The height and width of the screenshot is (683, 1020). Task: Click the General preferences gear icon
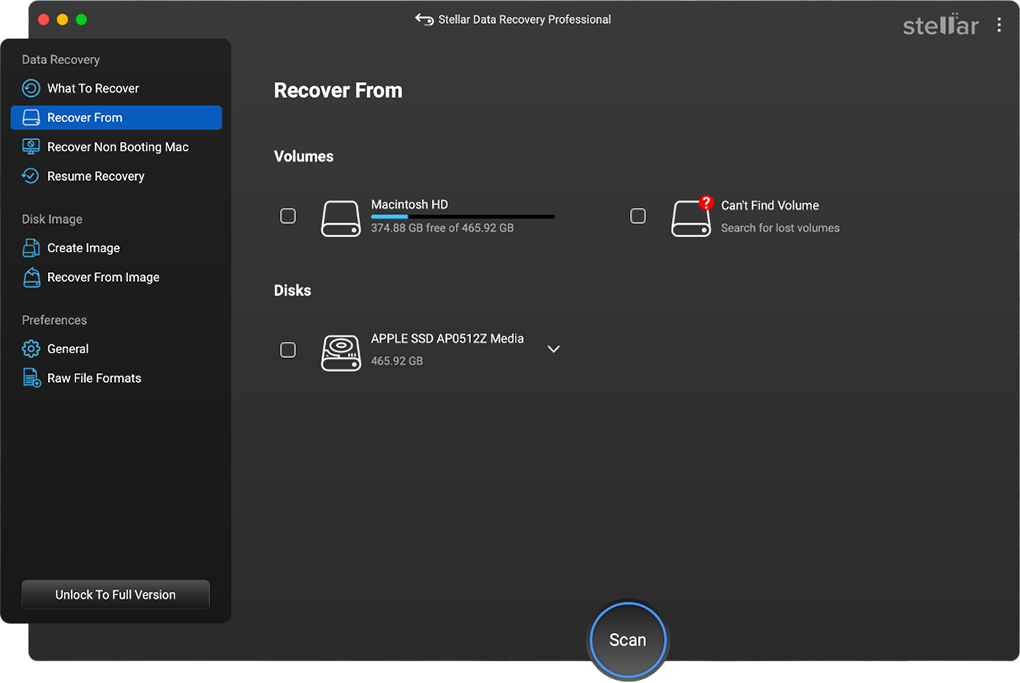click(x=31, y=349)
